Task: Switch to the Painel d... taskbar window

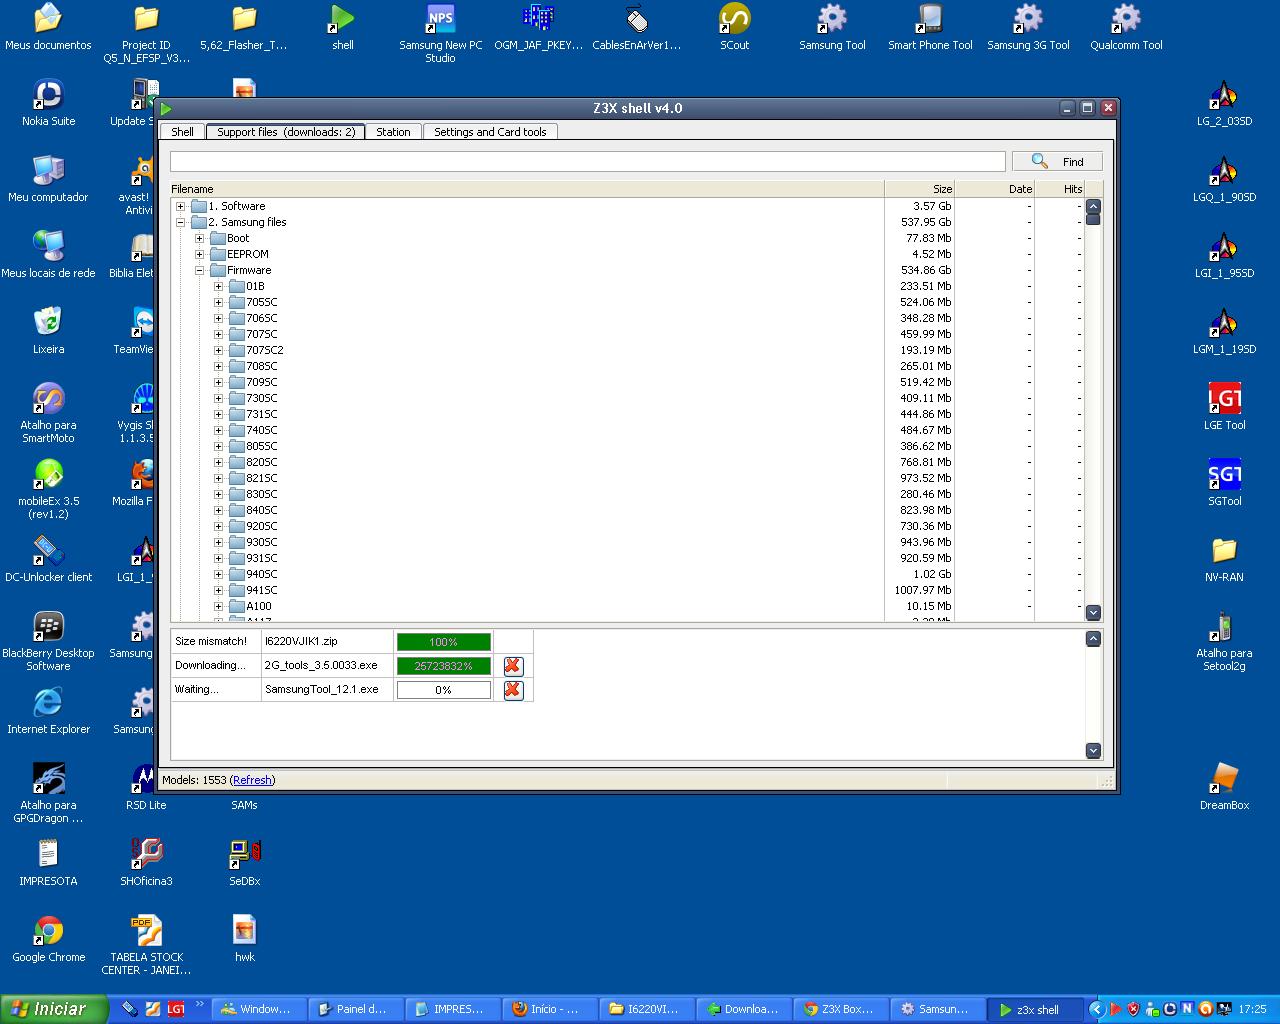Action: (355, 1009)
